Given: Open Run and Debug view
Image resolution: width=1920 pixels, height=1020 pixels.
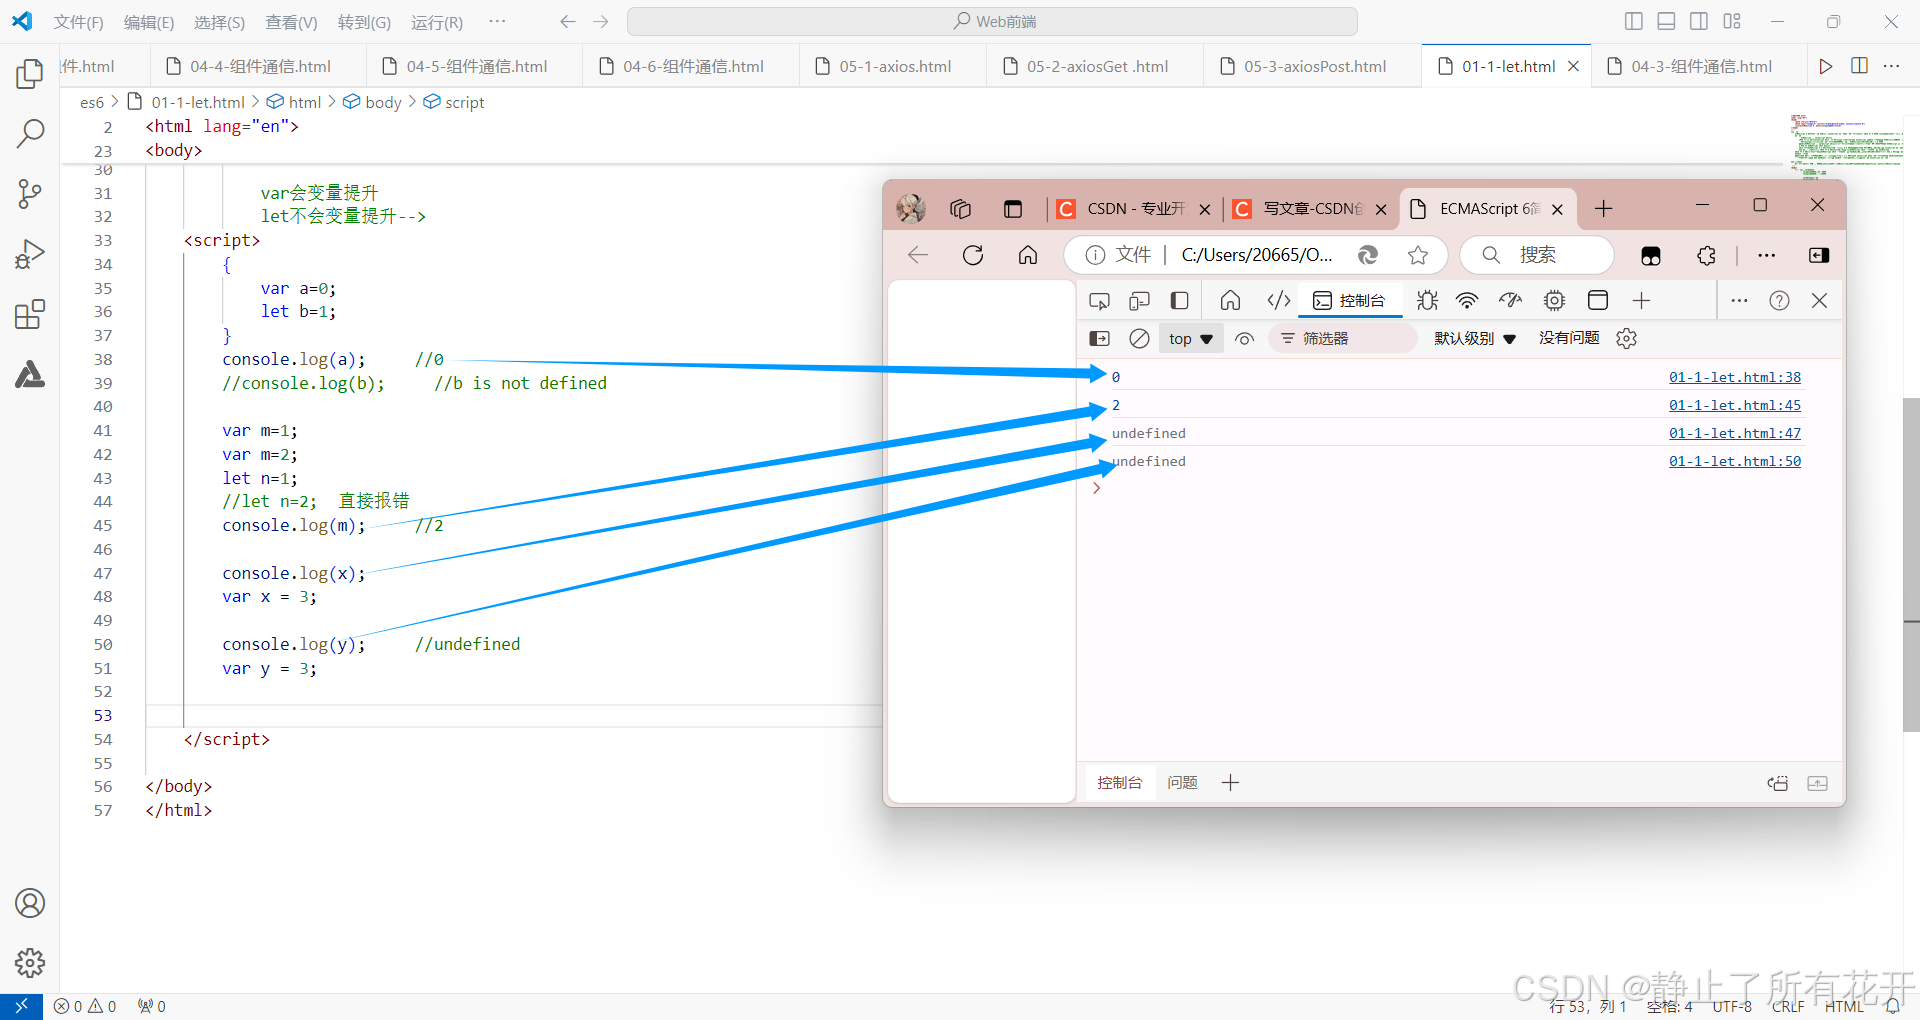Looking at the screenshot, I should 30,254.
